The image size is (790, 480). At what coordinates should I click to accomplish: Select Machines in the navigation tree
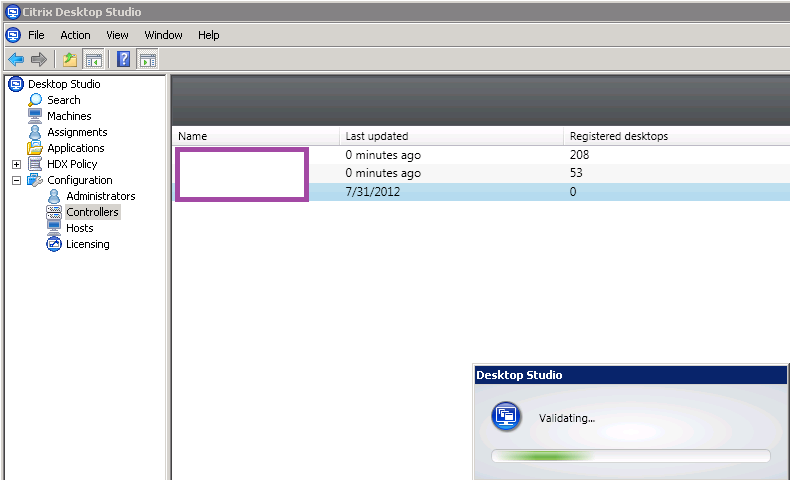tap(69, 116)
